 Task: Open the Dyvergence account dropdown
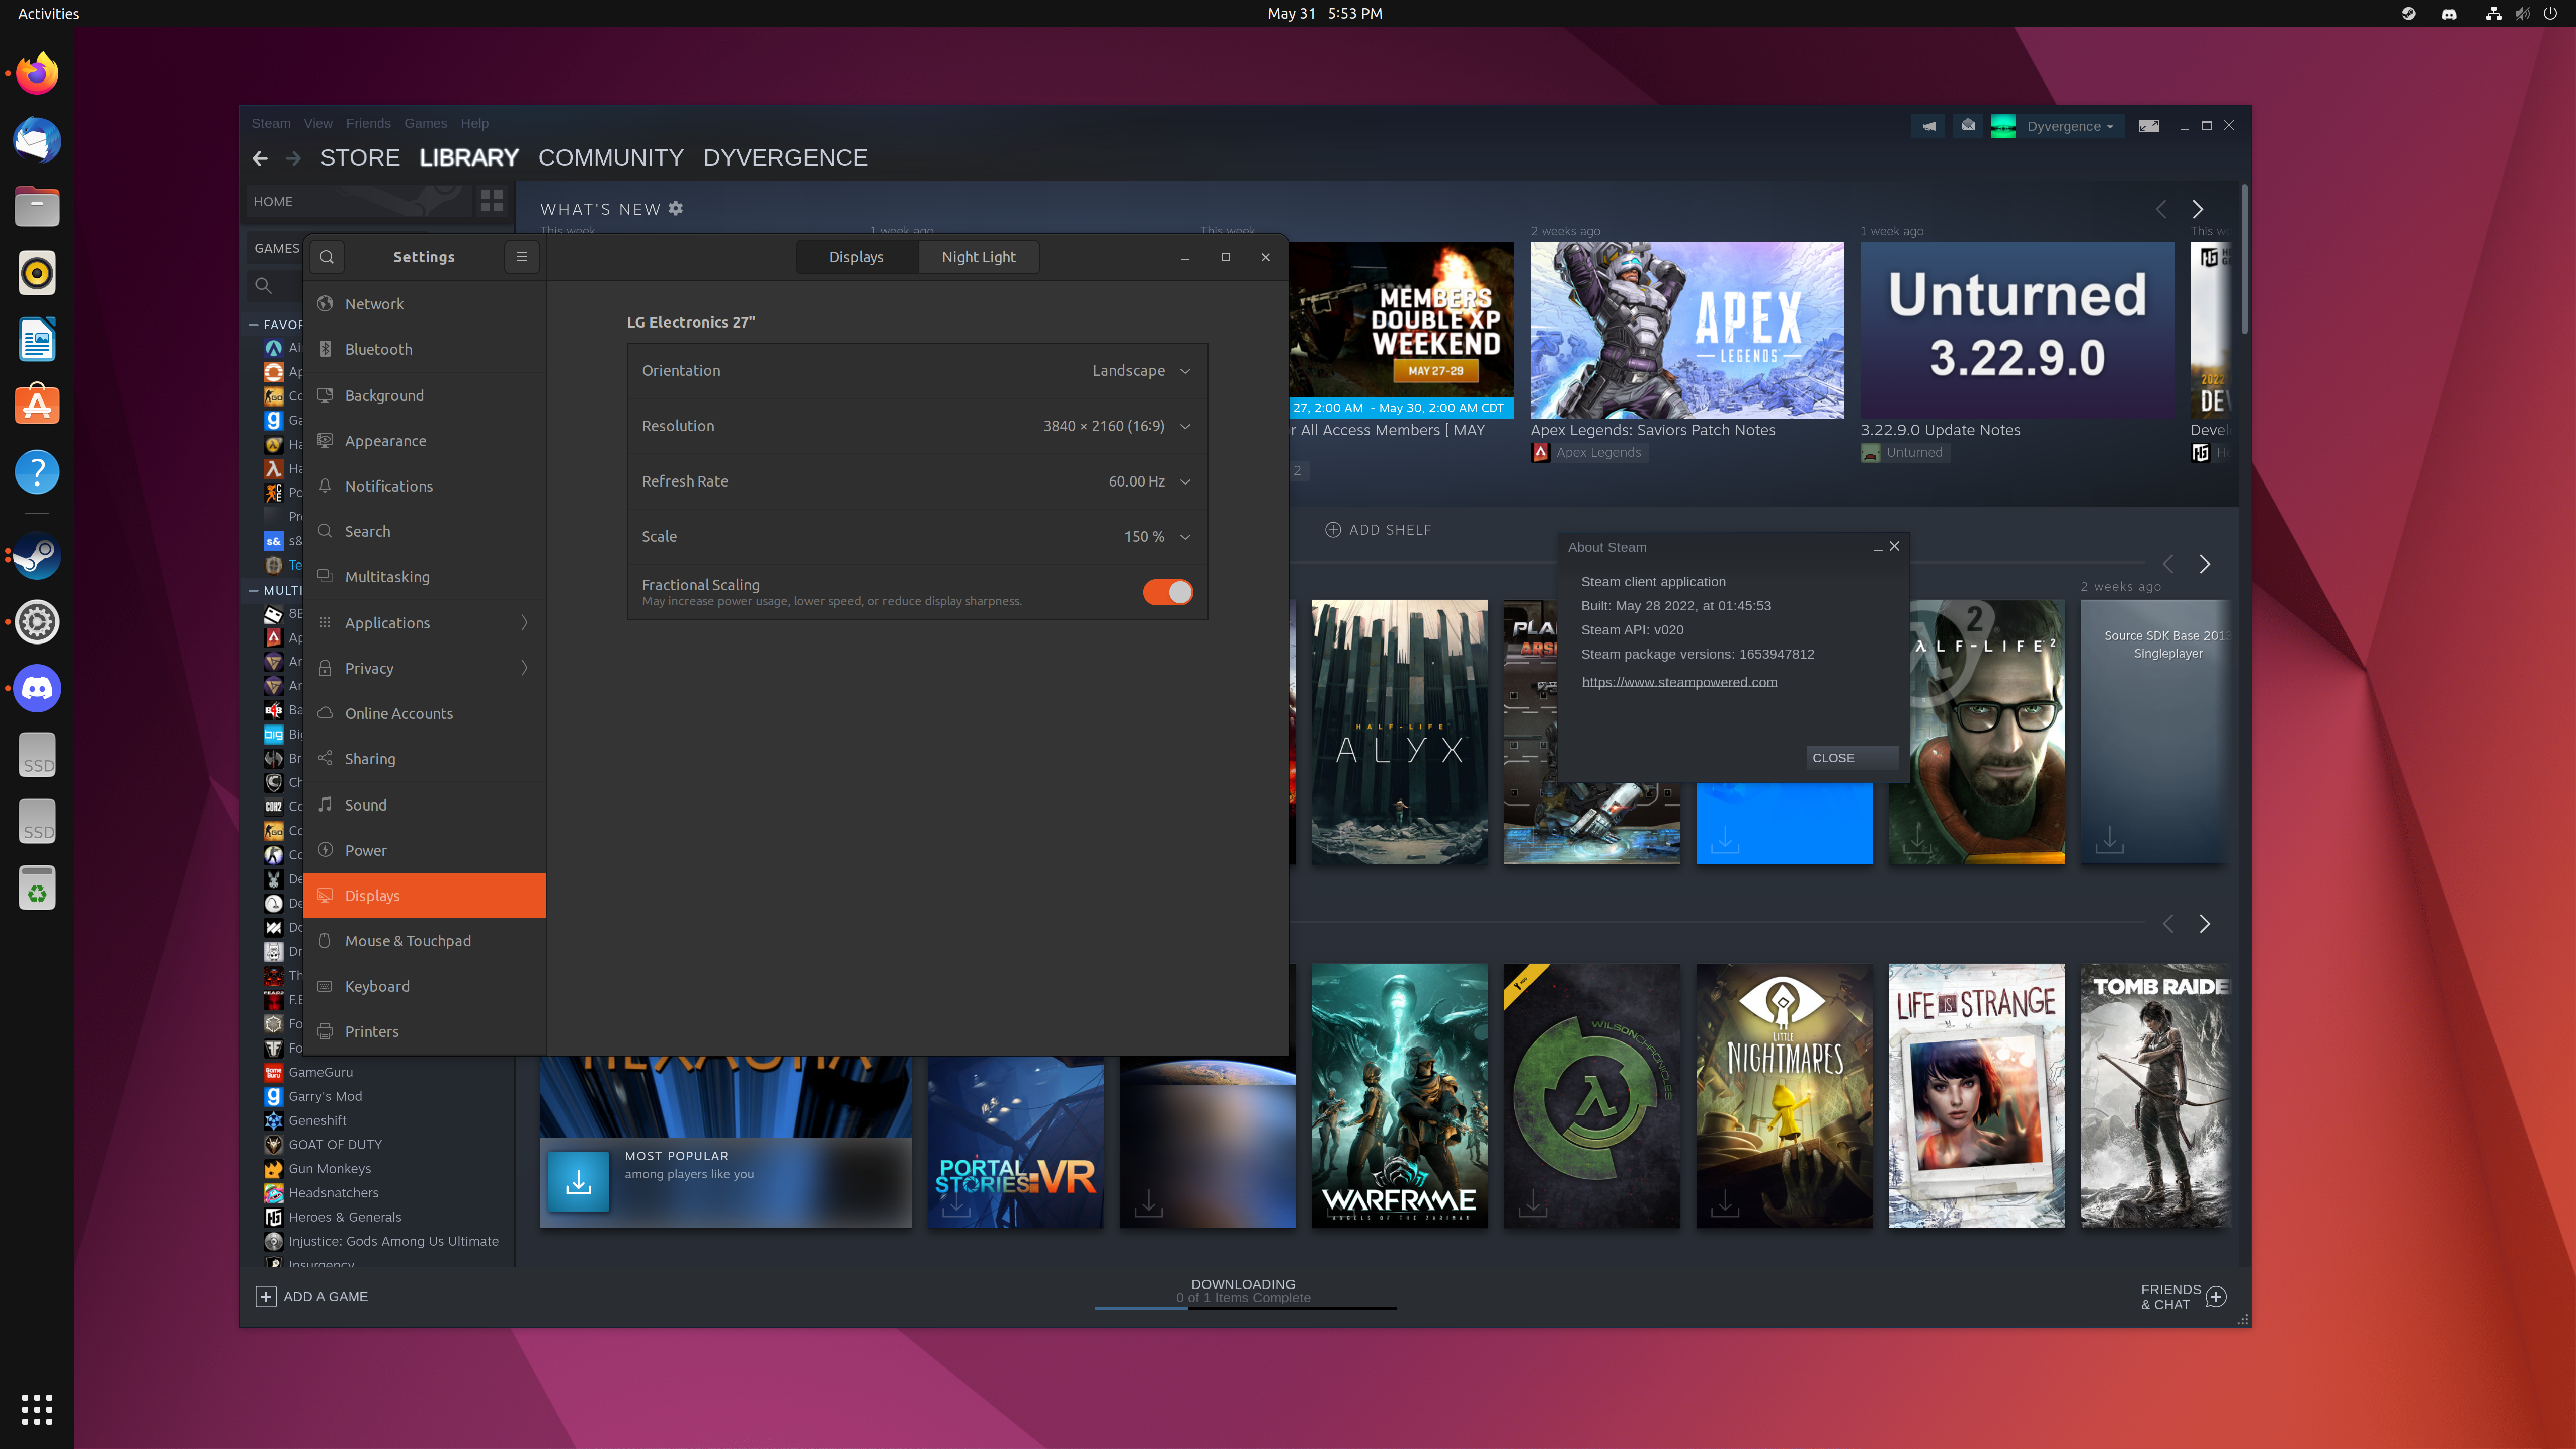coord(2070,126)
